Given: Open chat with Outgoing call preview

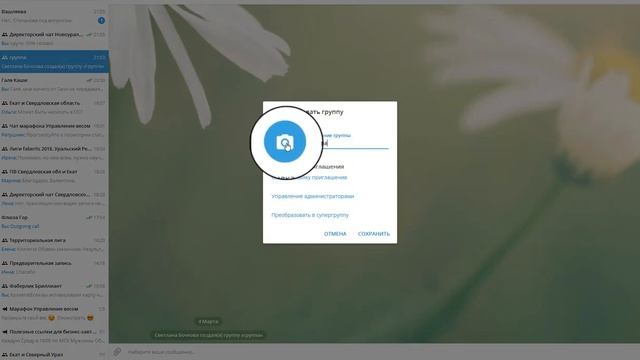Looking at the screenshot, I should tap(54, 222).
